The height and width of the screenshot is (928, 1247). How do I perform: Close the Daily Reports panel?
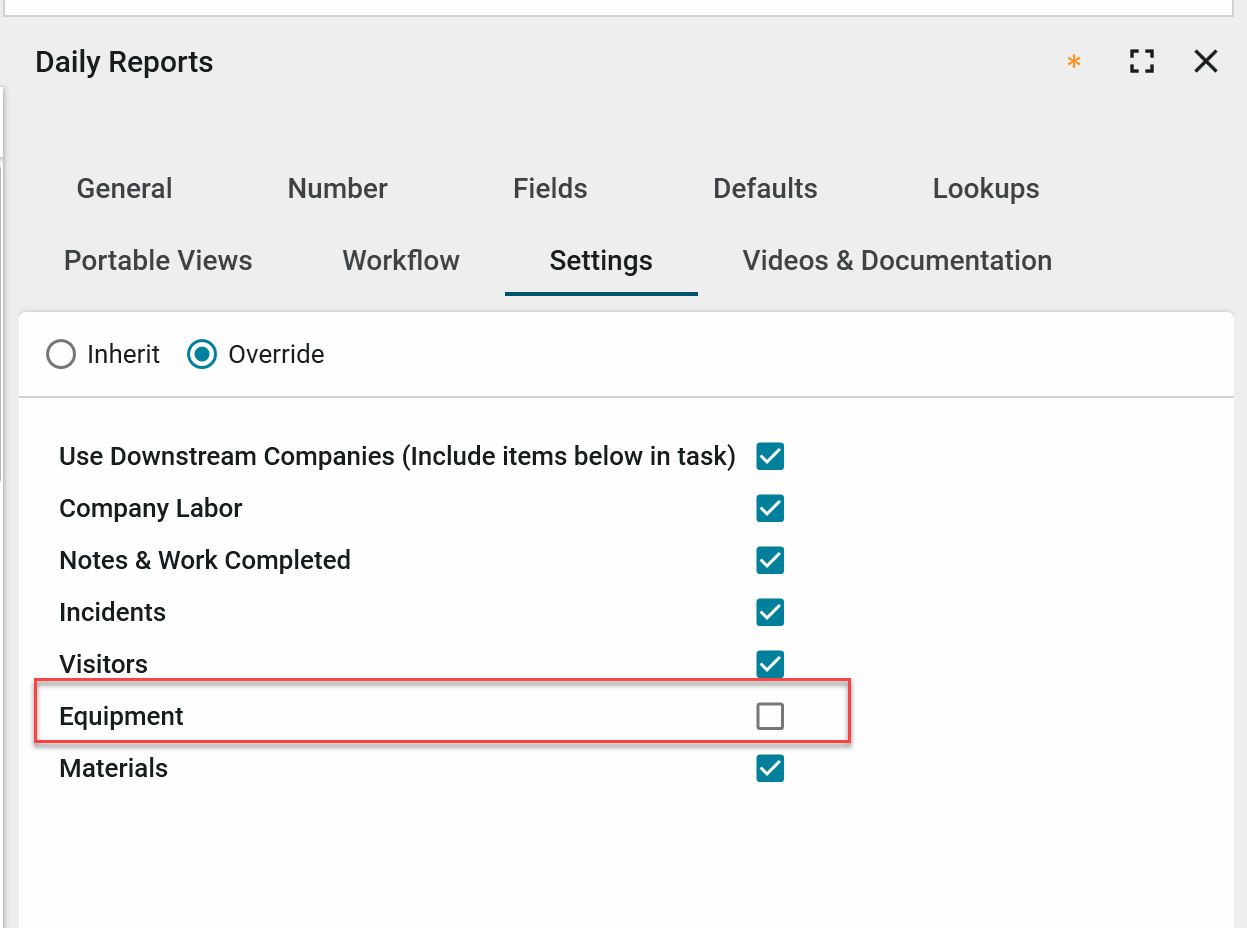[1206, 62]
